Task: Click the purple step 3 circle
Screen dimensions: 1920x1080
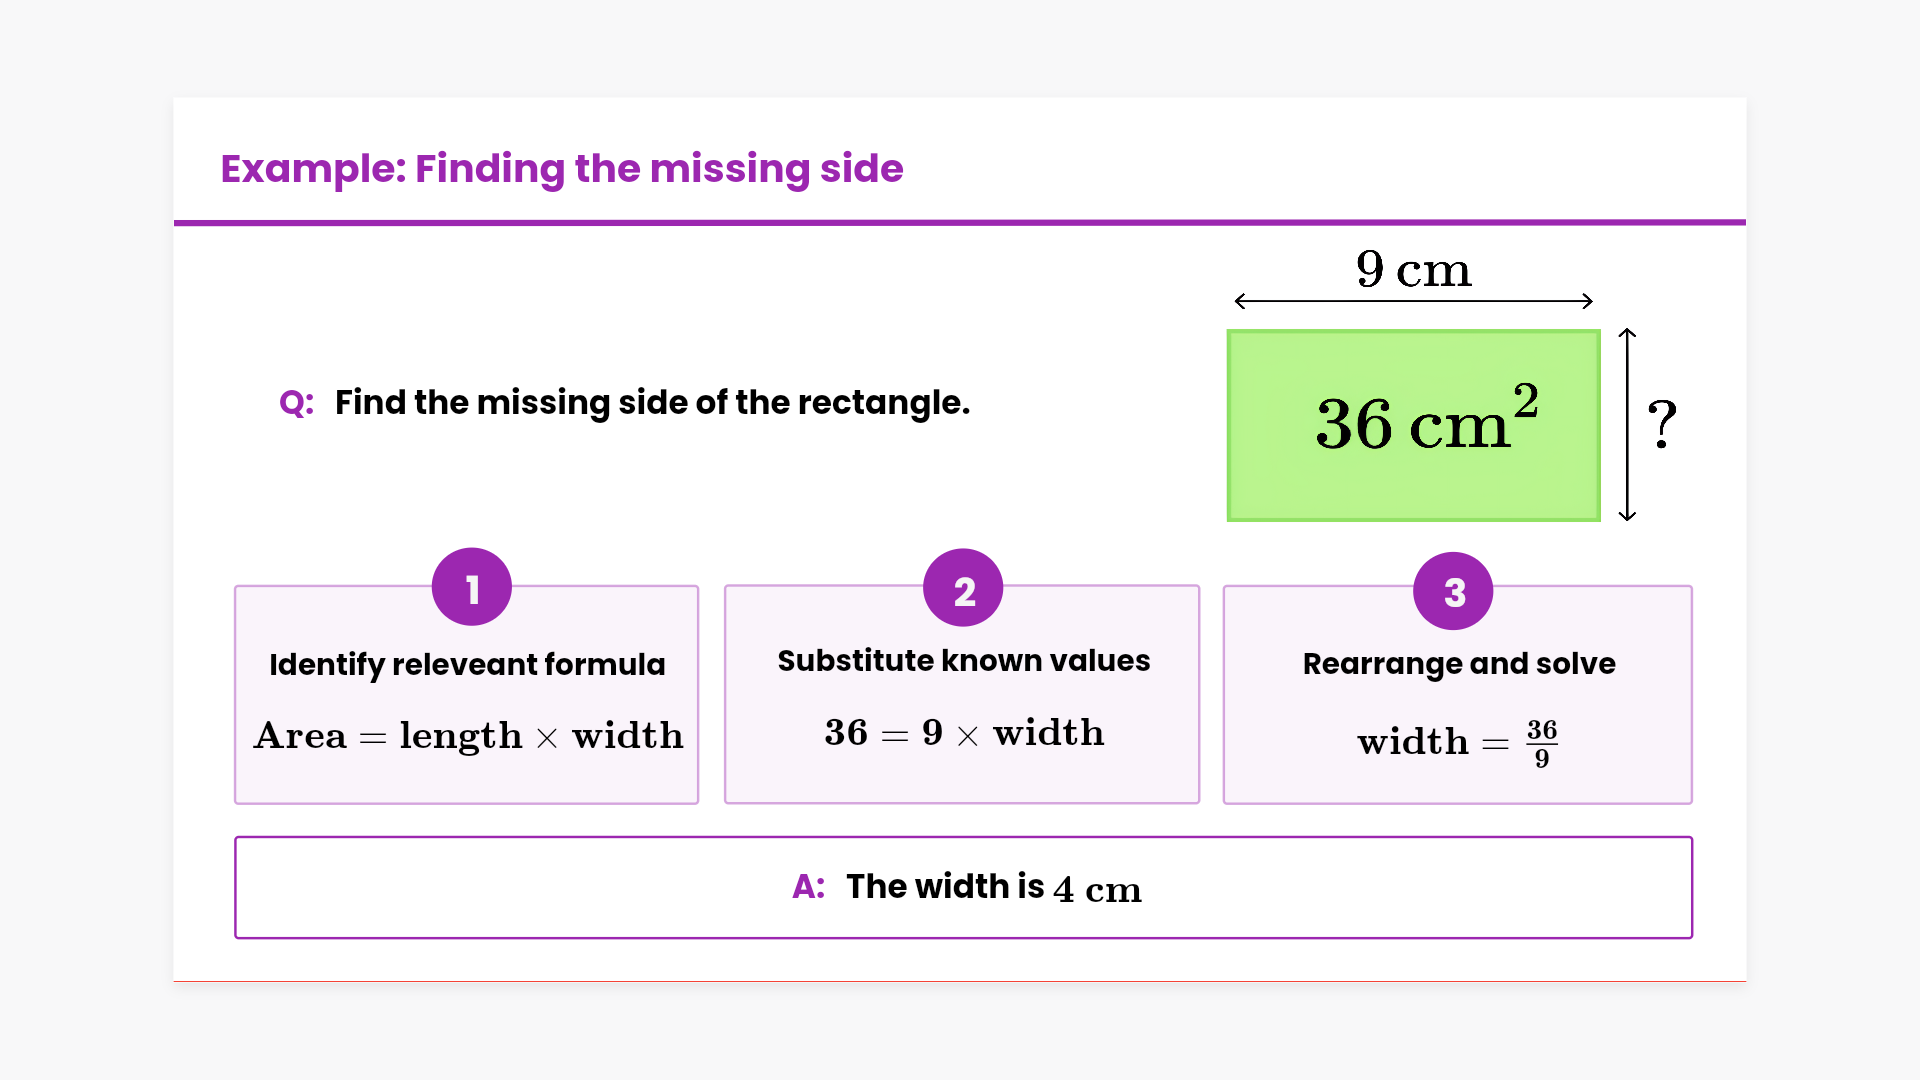Action: tap(1453, 591)
